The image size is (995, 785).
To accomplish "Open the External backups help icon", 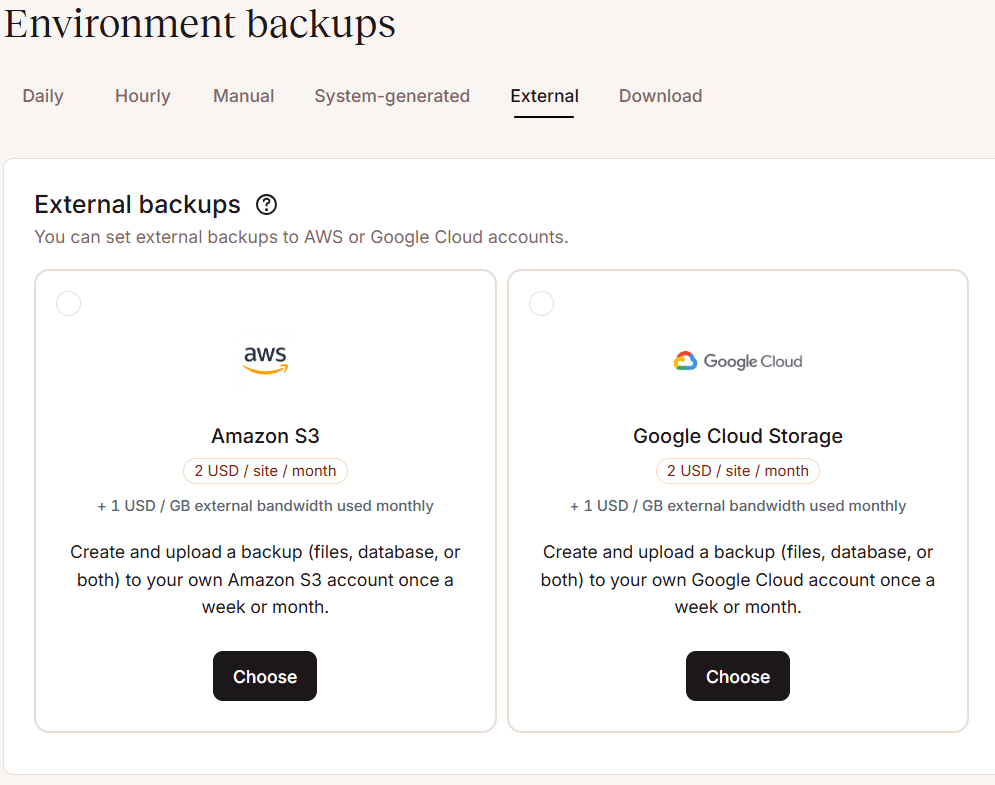I will click(267, 205).
